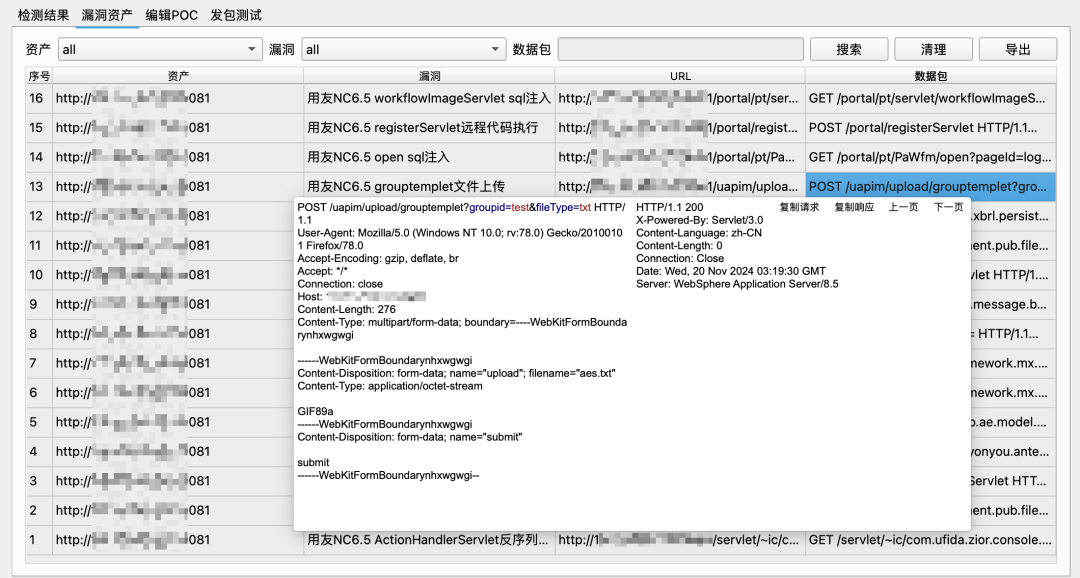The width and height of the screenshot is (1080, 578).
Task: Click packet cell POST /portal/registerServlet HTTP/1.1
Action: [x=931, y=127]
